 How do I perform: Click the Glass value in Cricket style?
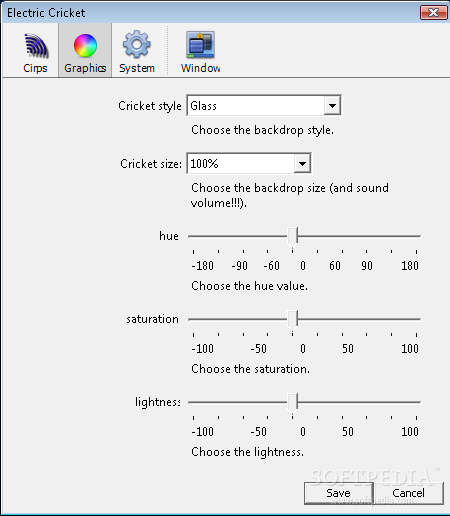(x=203, y=106)
